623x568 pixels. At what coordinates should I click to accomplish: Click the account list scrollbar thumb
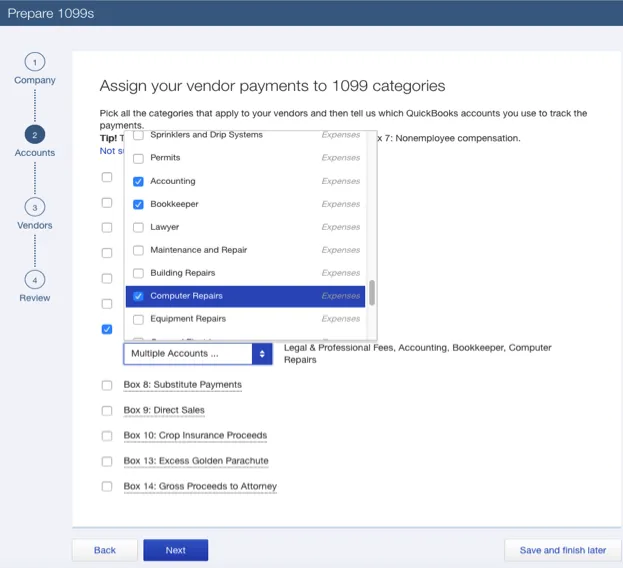pyautogui.click(x=372, y=292)
